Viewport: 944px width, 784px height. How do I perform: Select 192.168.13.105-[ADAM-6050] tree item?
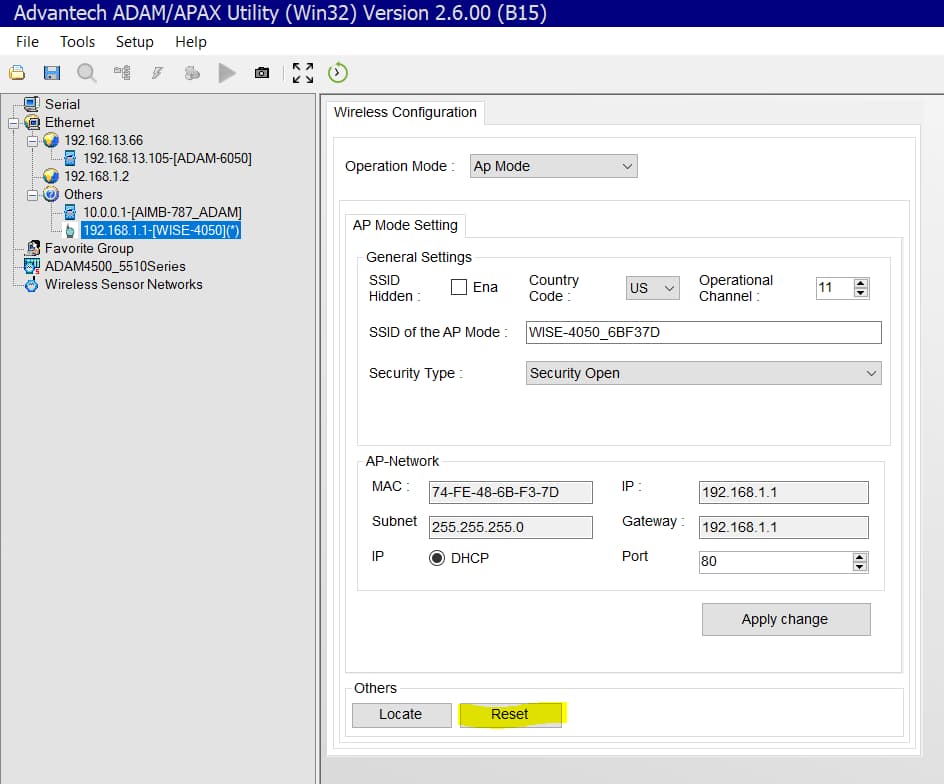[167, 158]
